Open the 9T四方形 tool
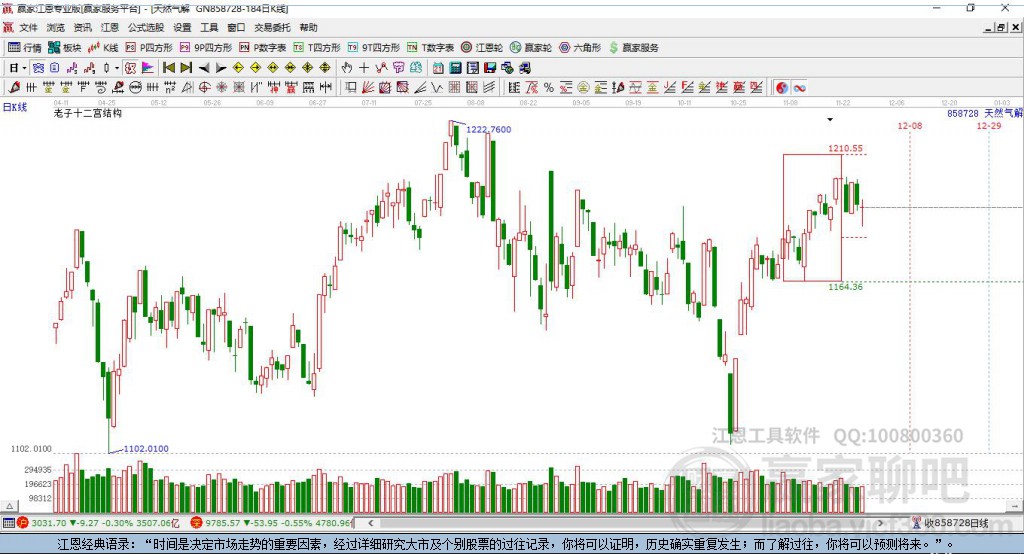1024x554 pixels. coord(374,48)
